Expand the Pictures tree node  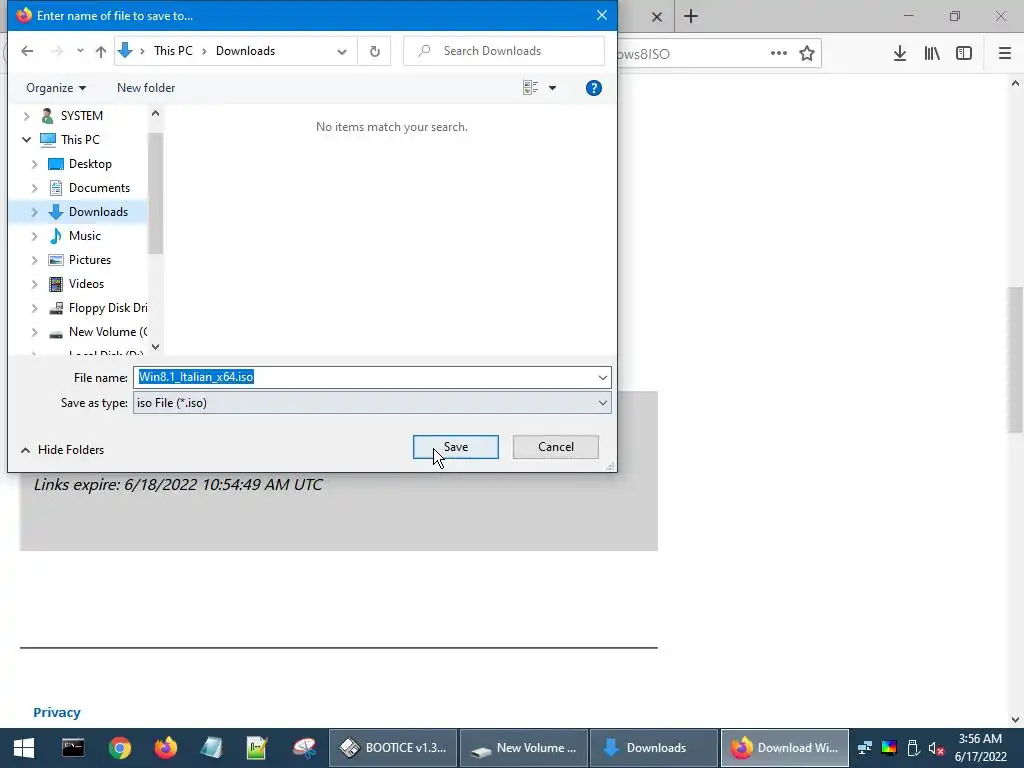click(35, 260)
